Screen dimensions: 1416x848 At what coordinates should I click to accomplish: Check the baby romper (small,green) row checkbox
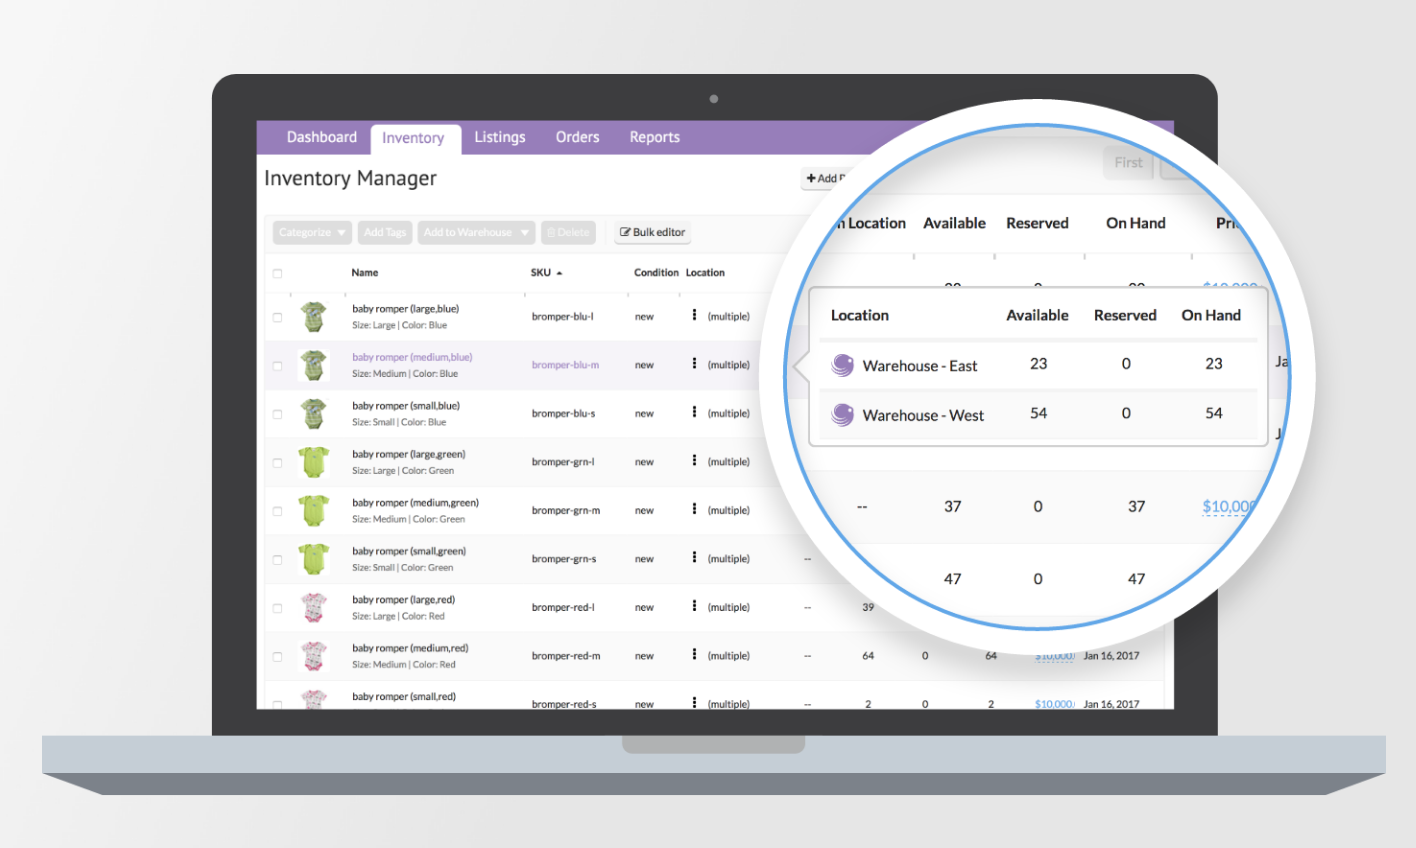278,558
